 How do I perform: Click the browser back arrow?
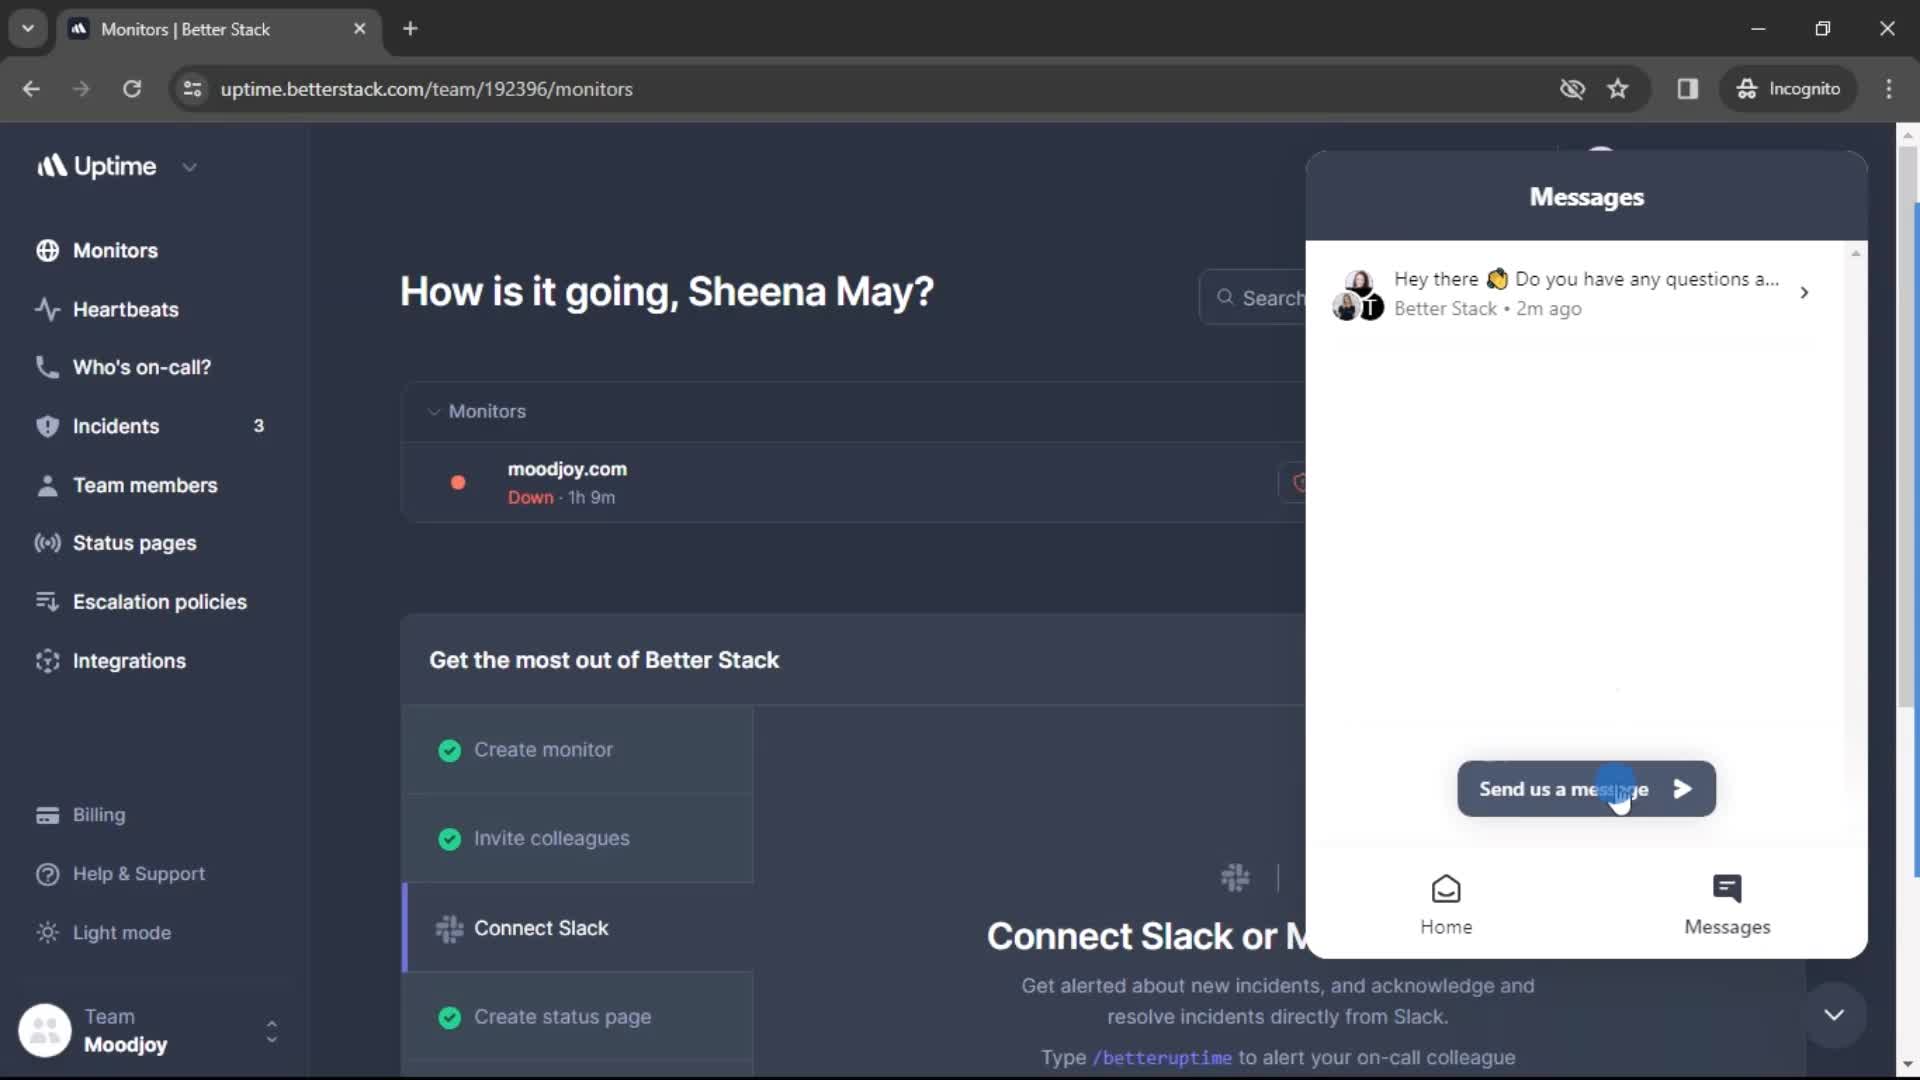[x=31, y=89]
